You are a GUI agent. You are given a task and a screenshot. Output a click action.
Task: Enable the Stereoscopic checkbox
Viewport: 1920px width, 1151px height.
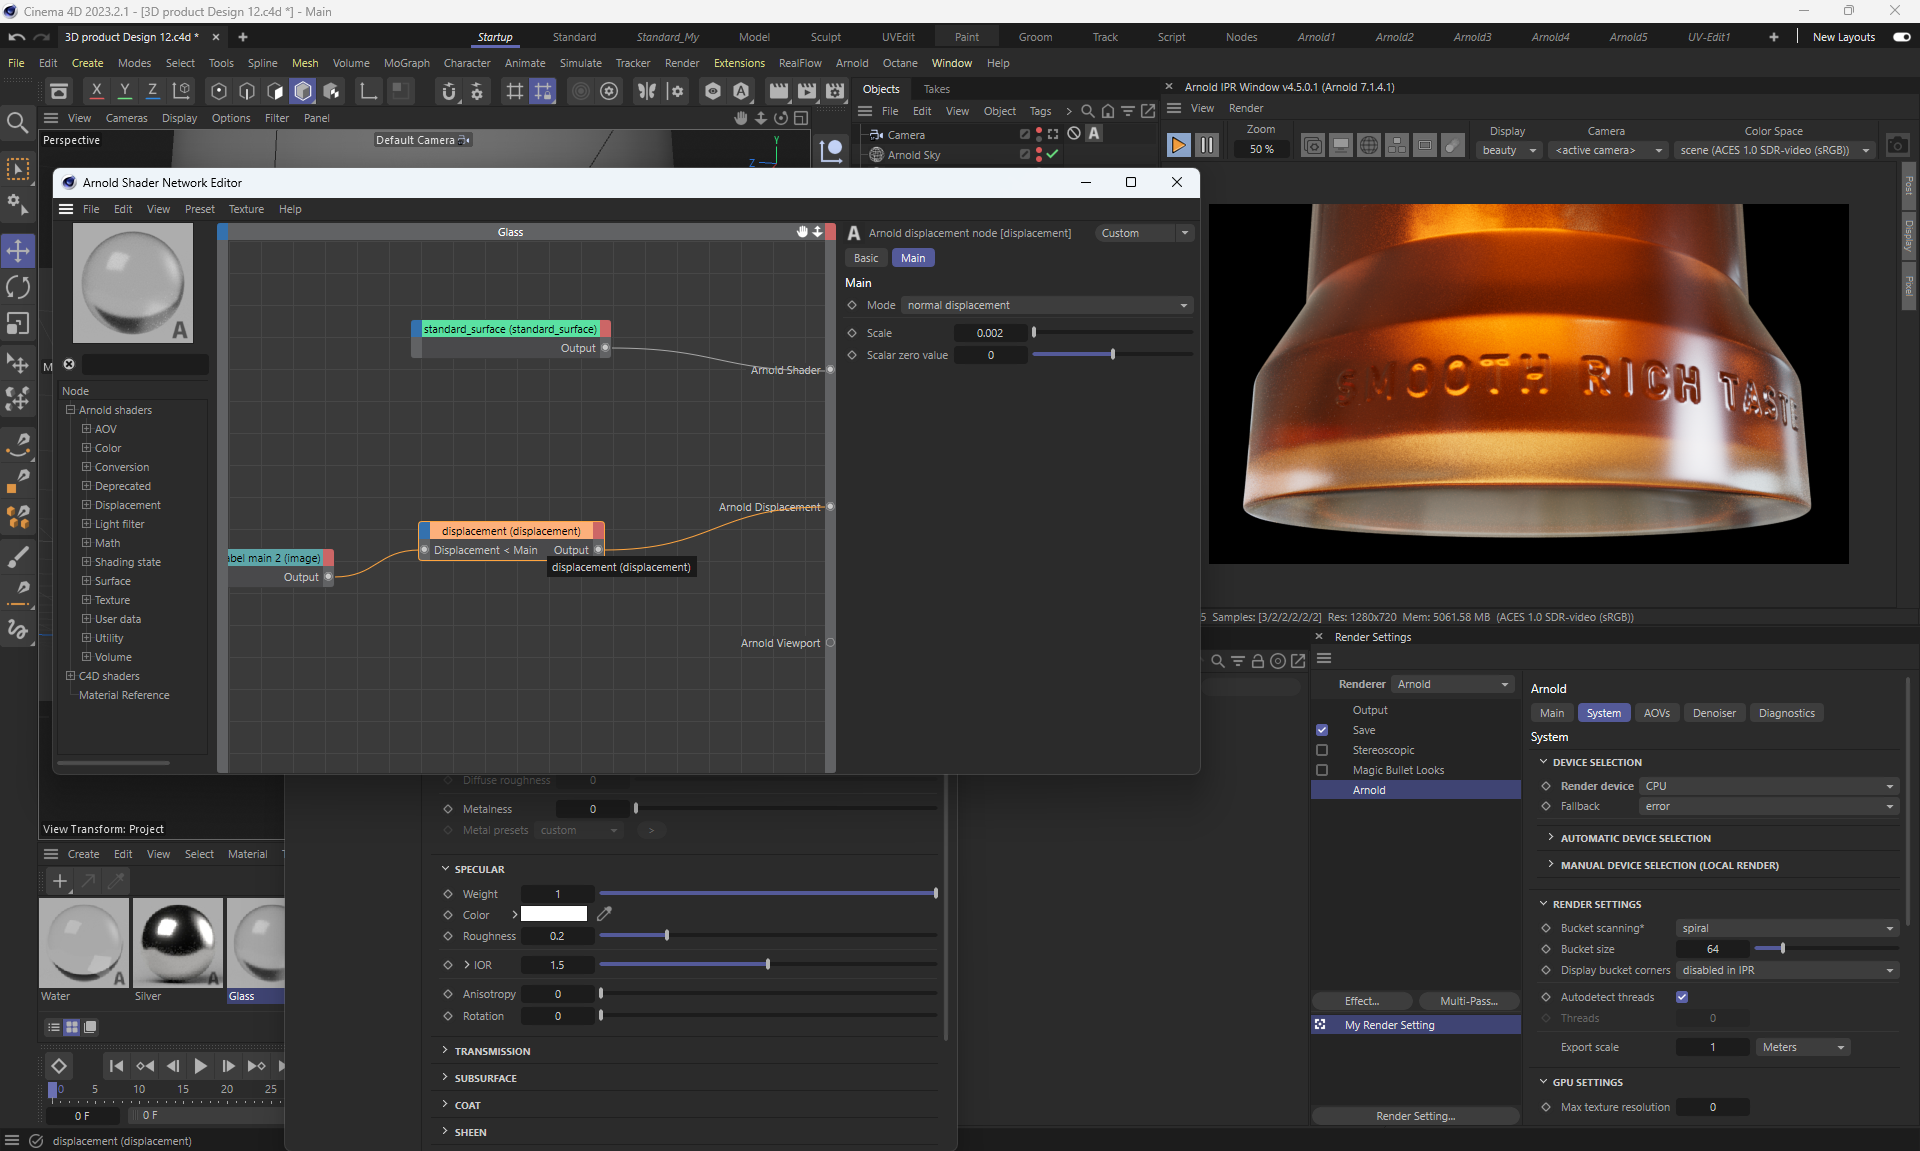click(x=1322, y=750)
